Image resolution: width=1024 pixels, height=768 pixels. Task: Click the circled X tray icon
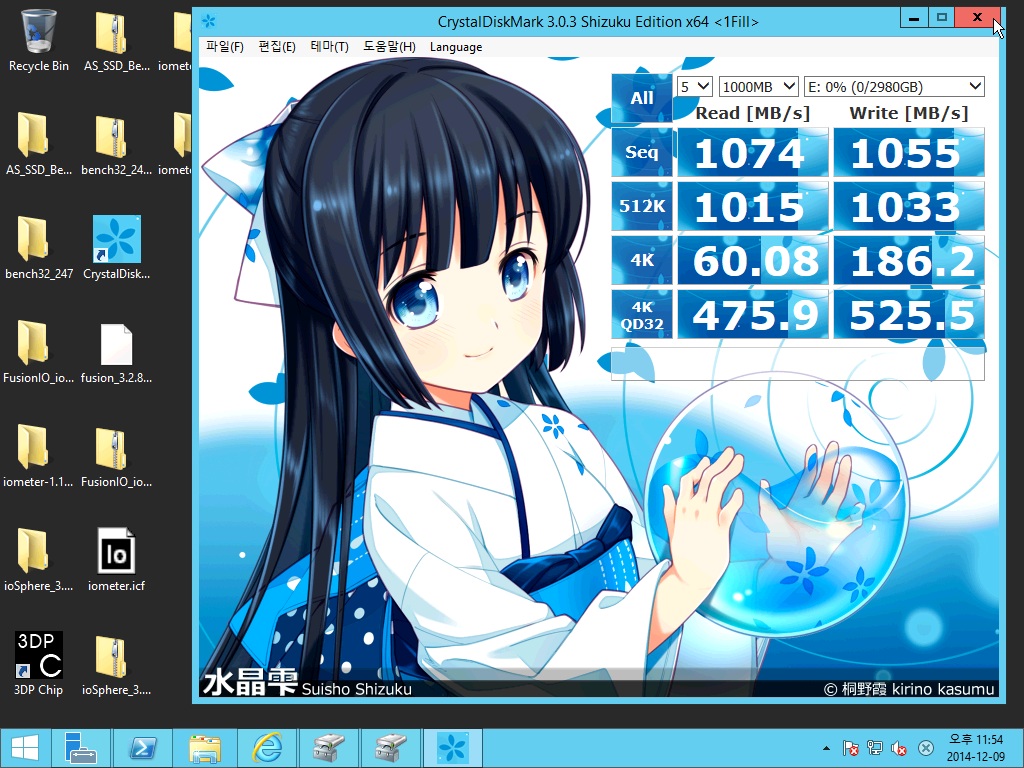coord(925,748)
